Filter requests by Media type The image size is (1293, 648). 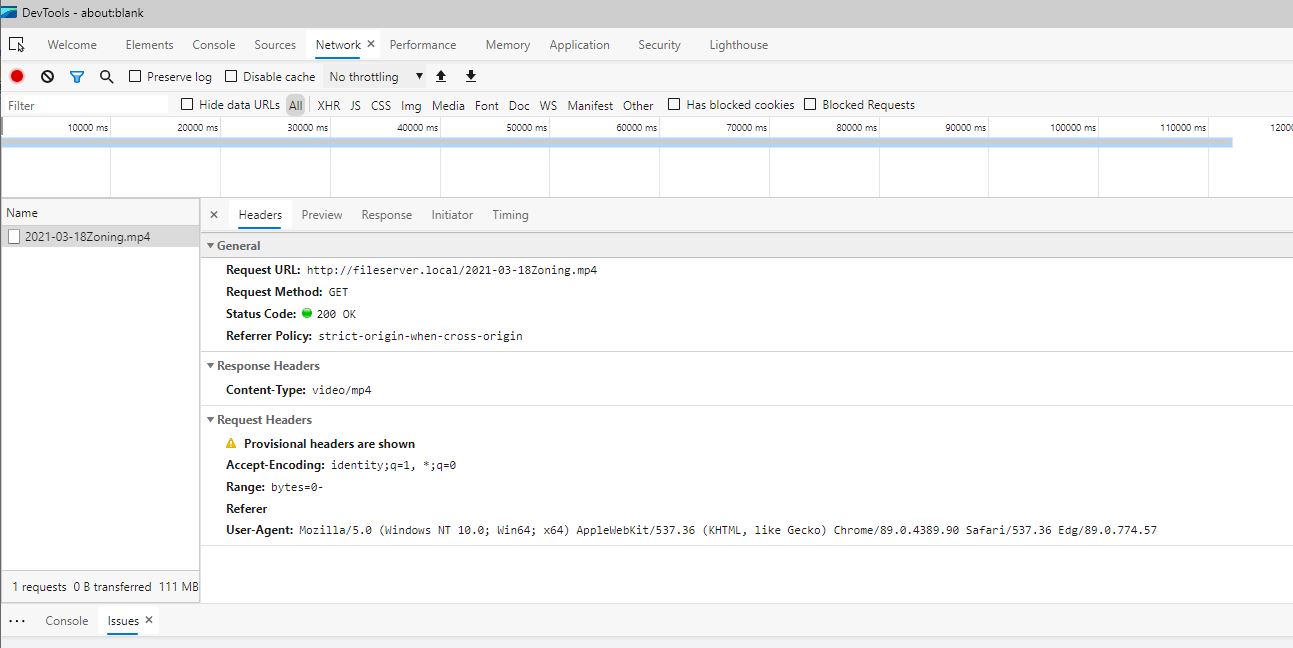tap(448, 104)
